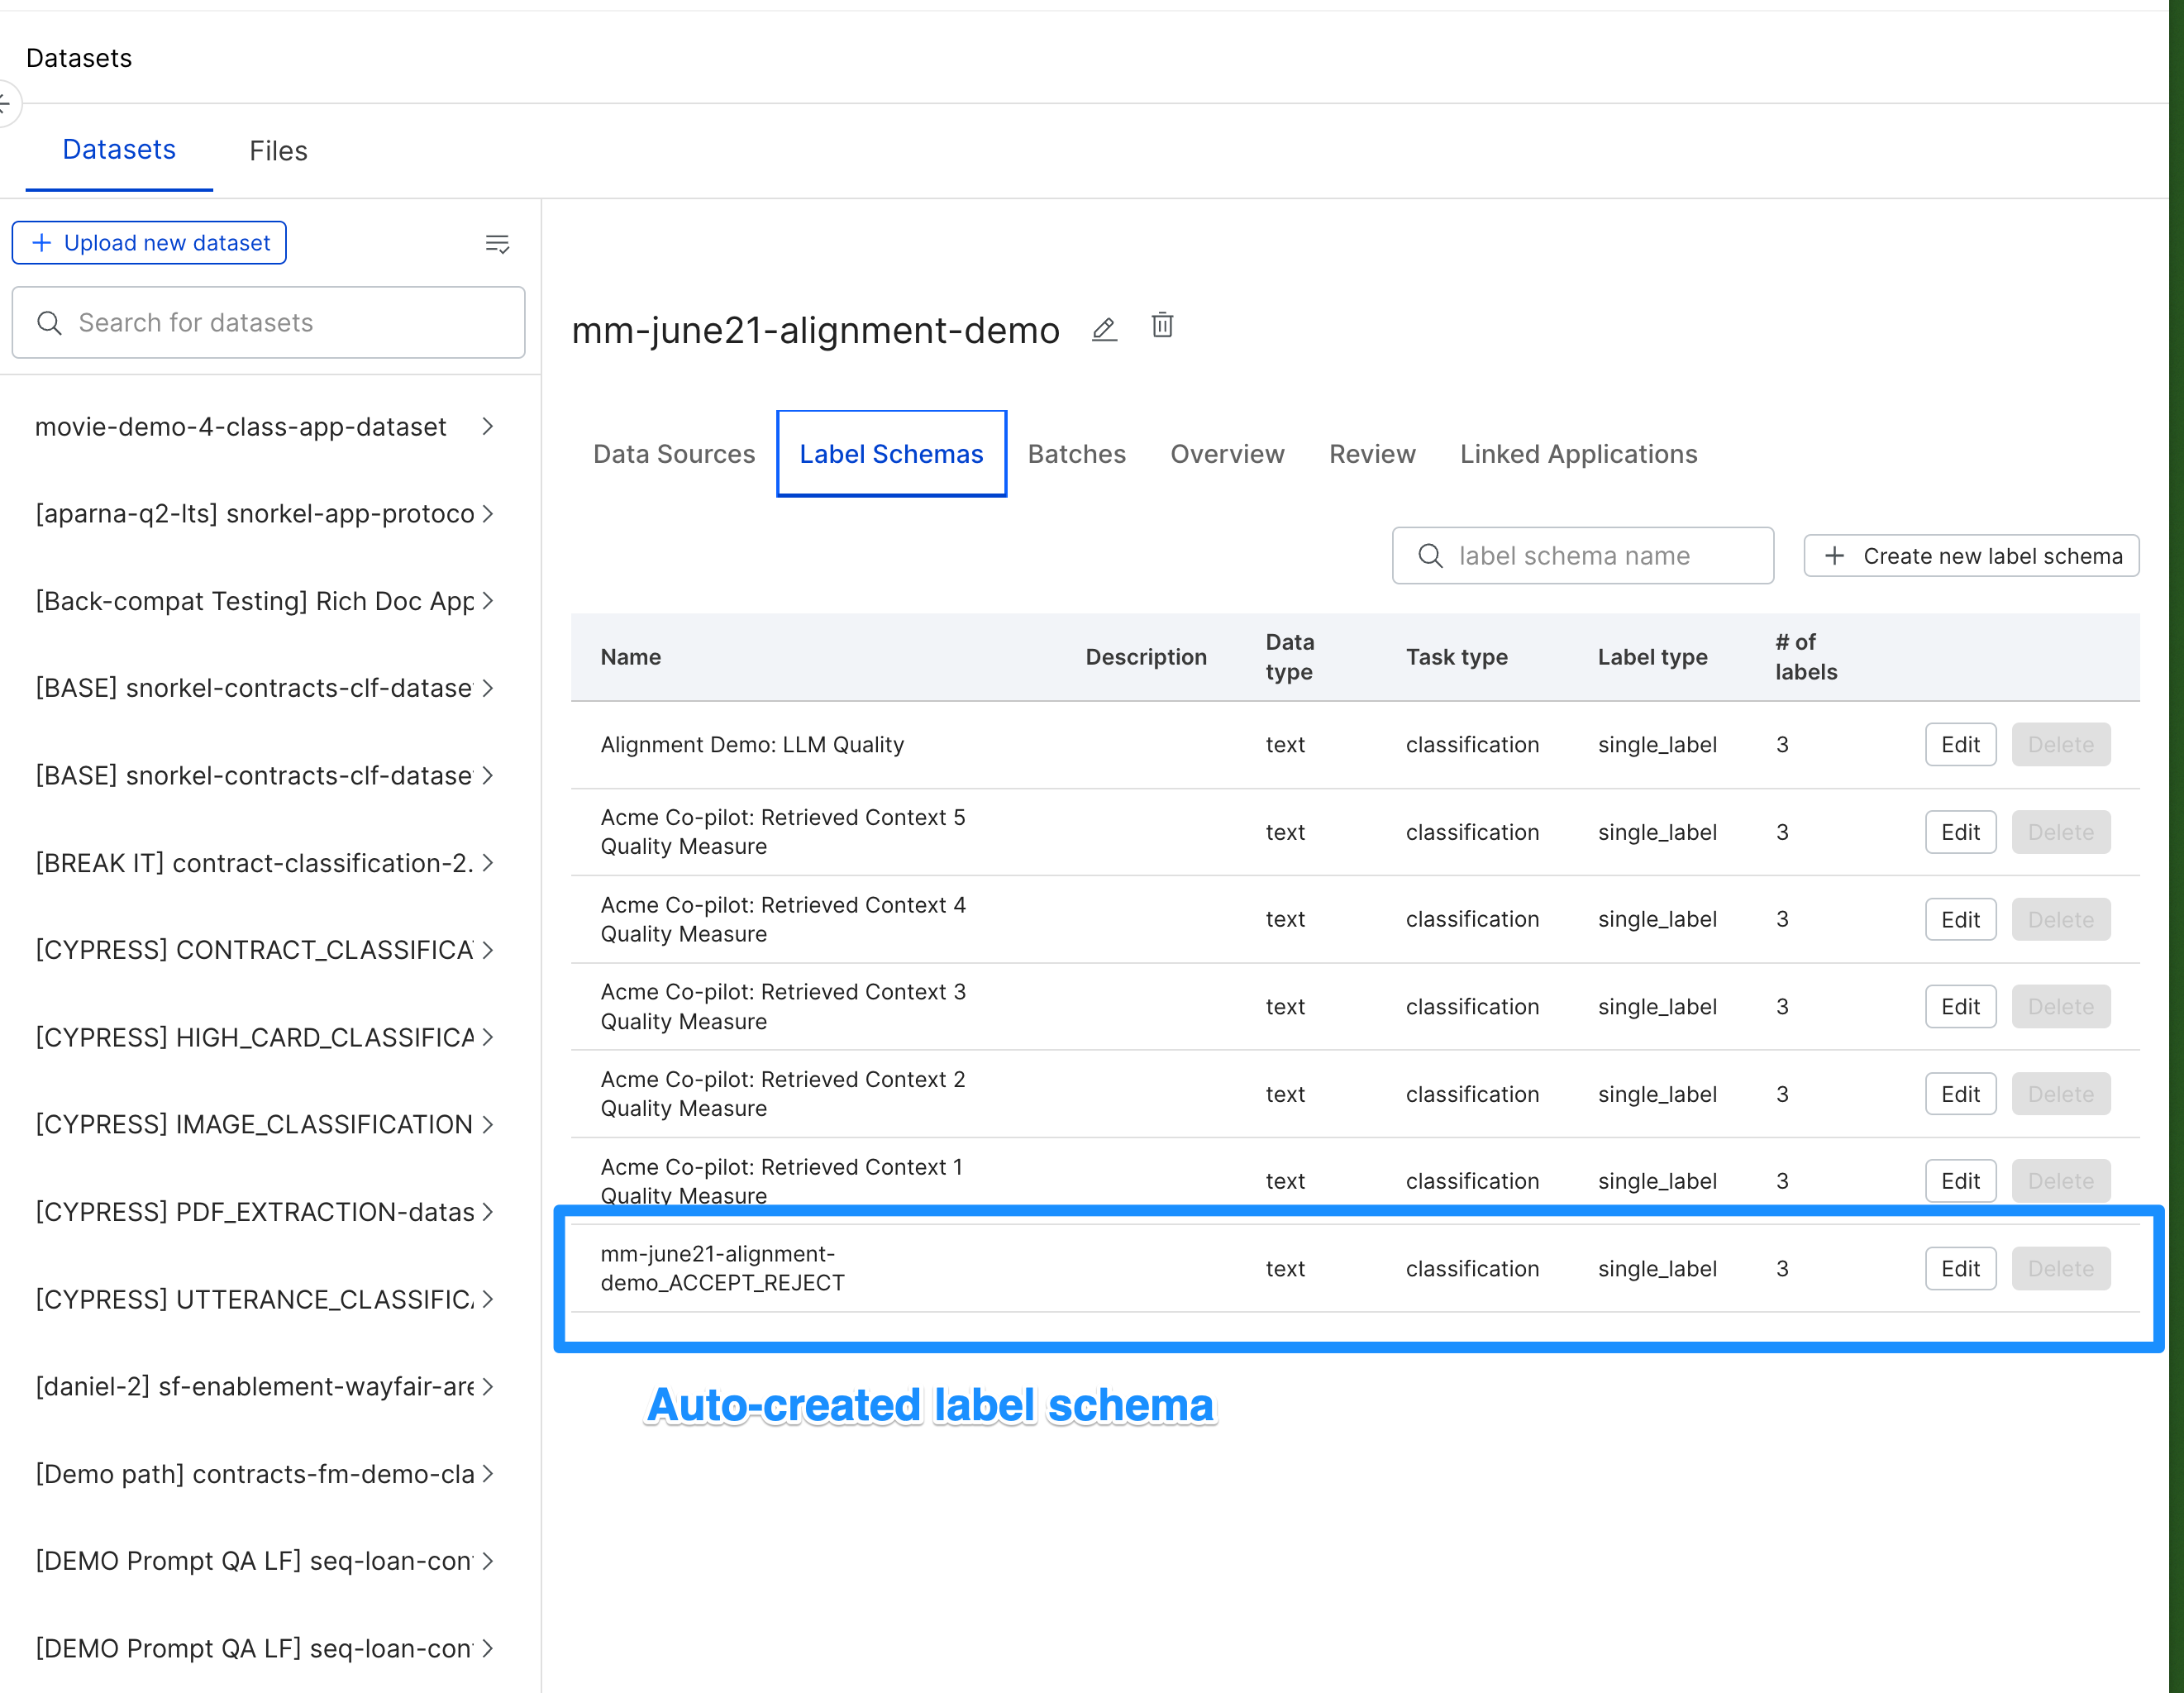Expand [Back-compat Testing] Rich Doc App chevron
Image resolution: width=2184 pixels, height=1693 pixels.
coord(487,601)
